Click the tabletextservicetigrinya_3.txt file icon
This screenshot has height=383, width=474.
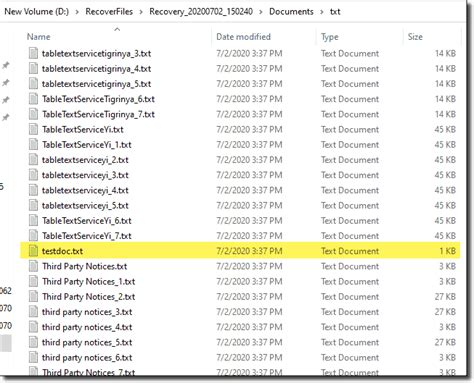(33, 53)
